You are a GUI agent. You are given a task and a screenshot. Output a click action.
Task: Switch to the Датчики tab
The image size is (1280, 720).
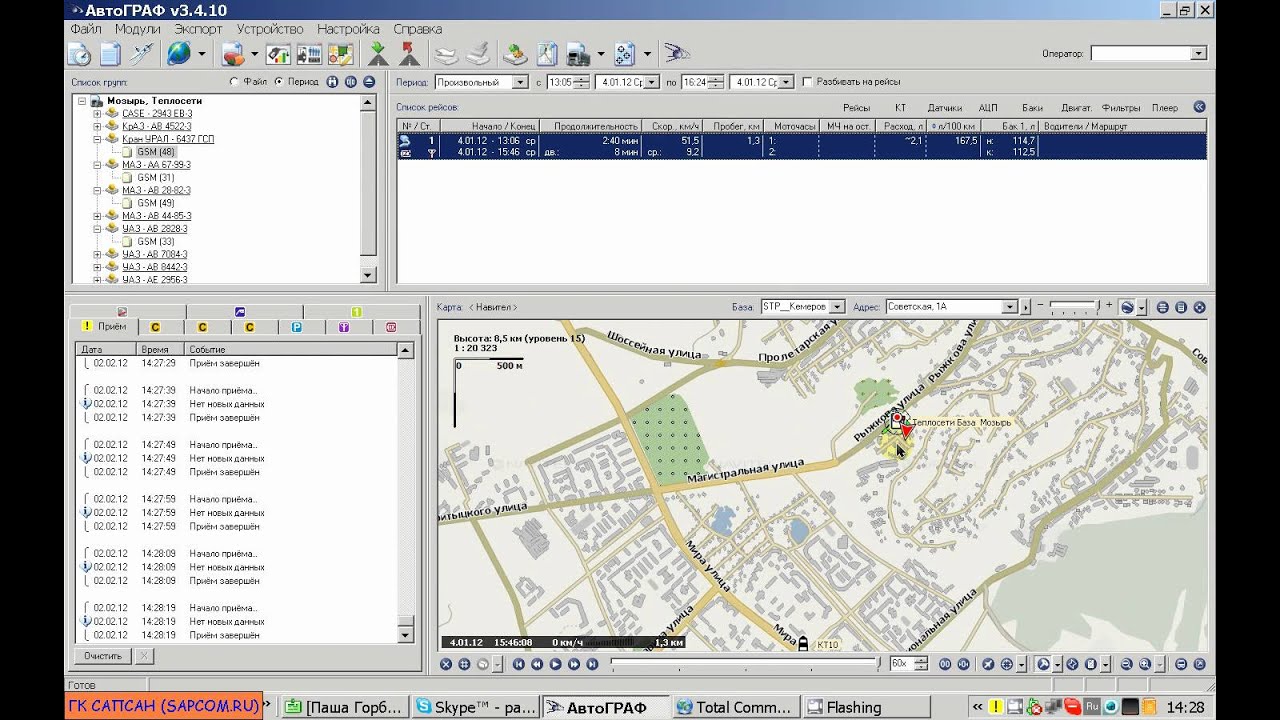click(944, 107)
